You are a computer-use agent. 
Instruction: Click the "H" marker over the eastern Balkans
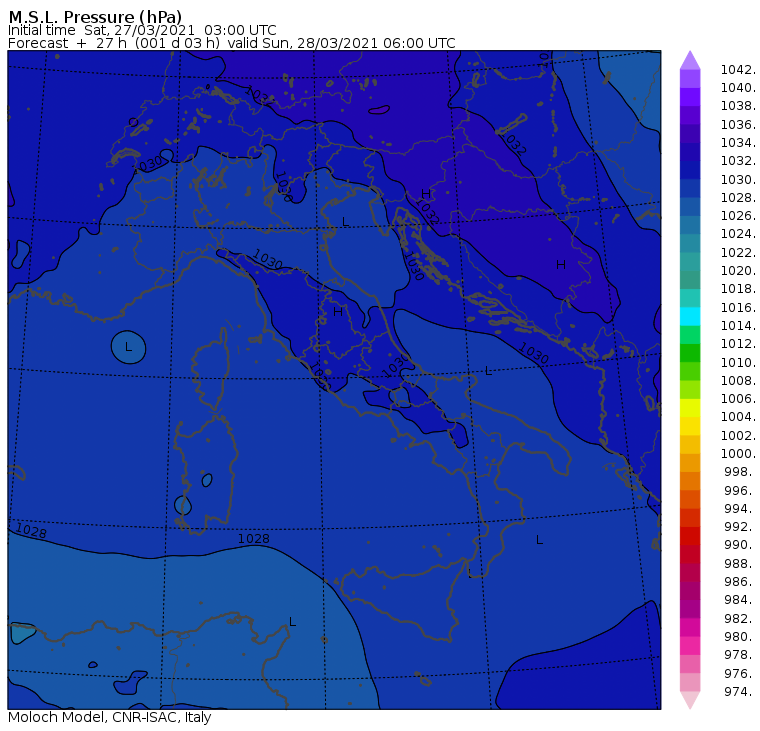click(561, 265)
